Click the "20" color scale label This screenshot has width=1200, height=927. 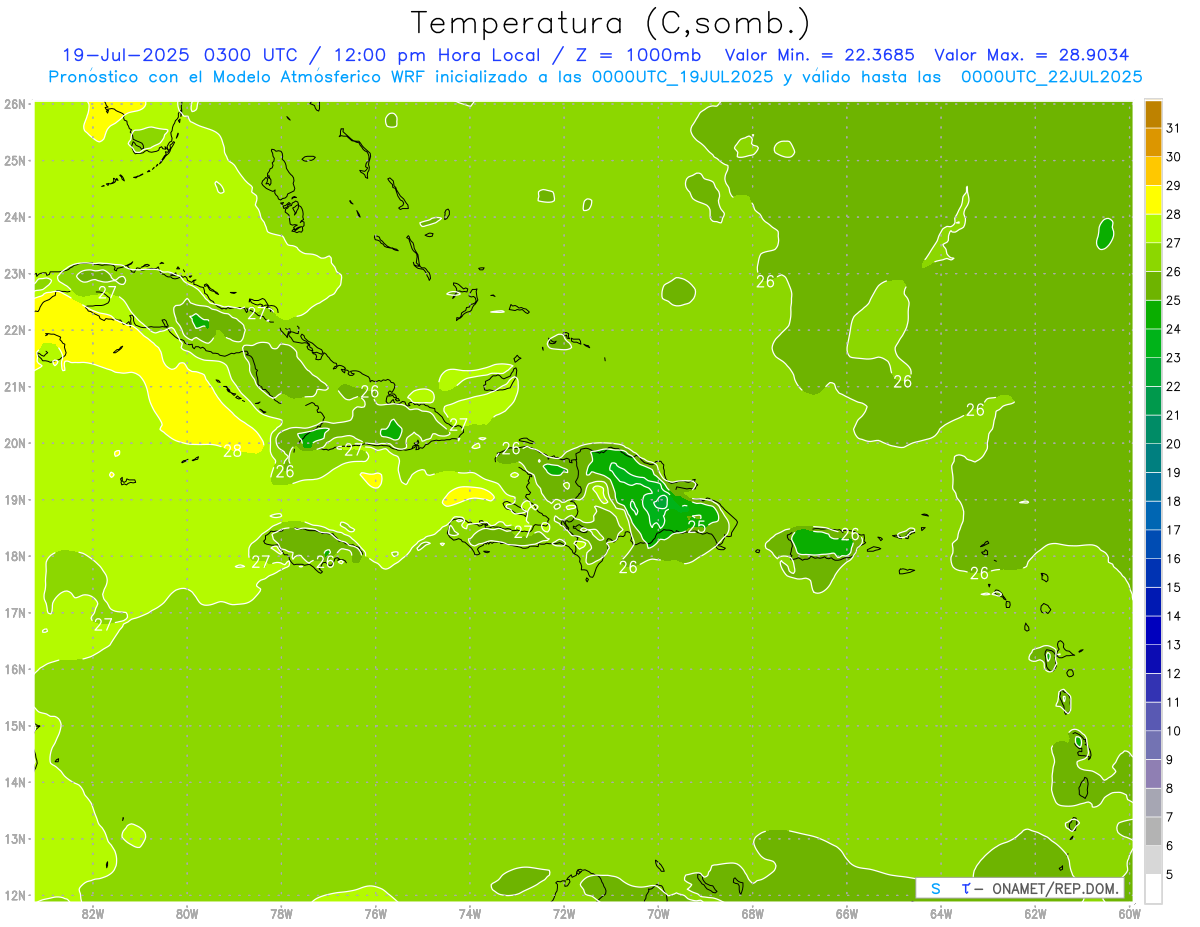click(1174, 444)
